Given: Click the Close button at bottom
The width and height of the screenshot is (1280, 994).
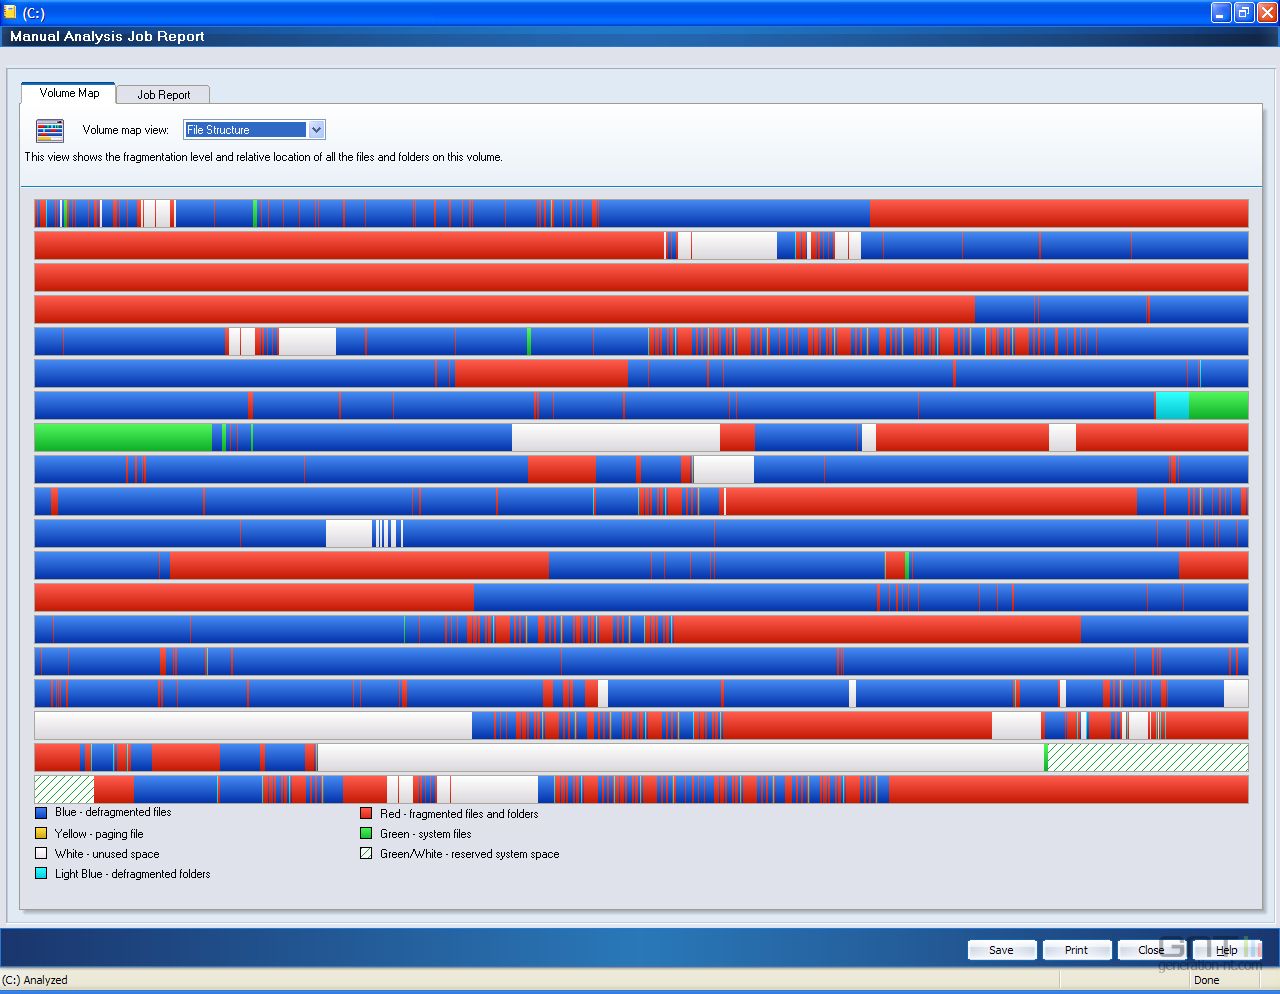Looking at the screenshot, I should (x=1151, y=950).
